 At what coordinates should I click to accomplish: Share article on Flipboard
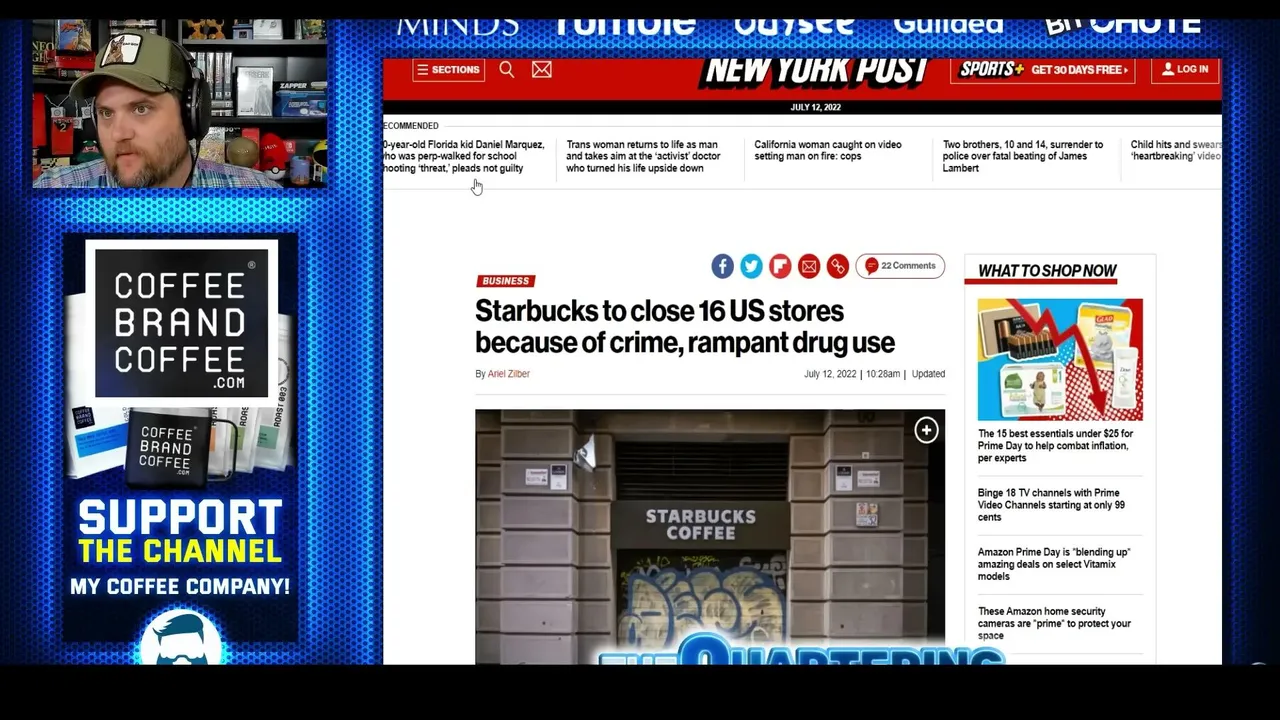pos(780,266)
